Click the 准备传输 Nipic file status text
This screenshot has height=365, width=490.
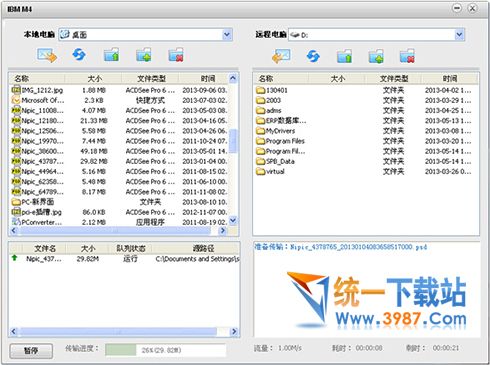click(341, 247)
